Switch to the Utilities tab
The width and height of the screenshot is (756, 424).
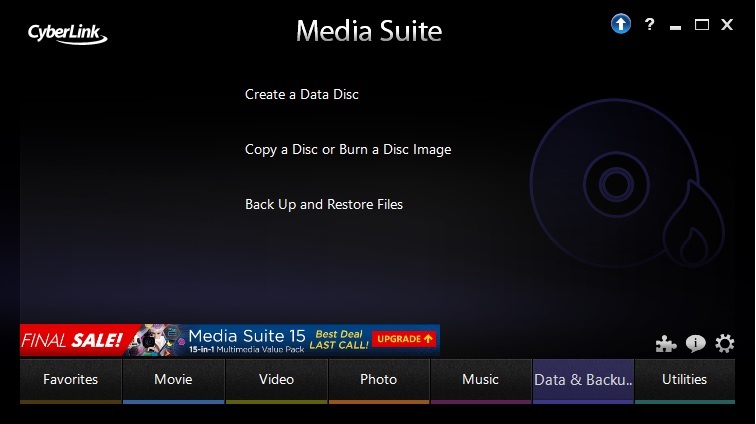[685, 380]
